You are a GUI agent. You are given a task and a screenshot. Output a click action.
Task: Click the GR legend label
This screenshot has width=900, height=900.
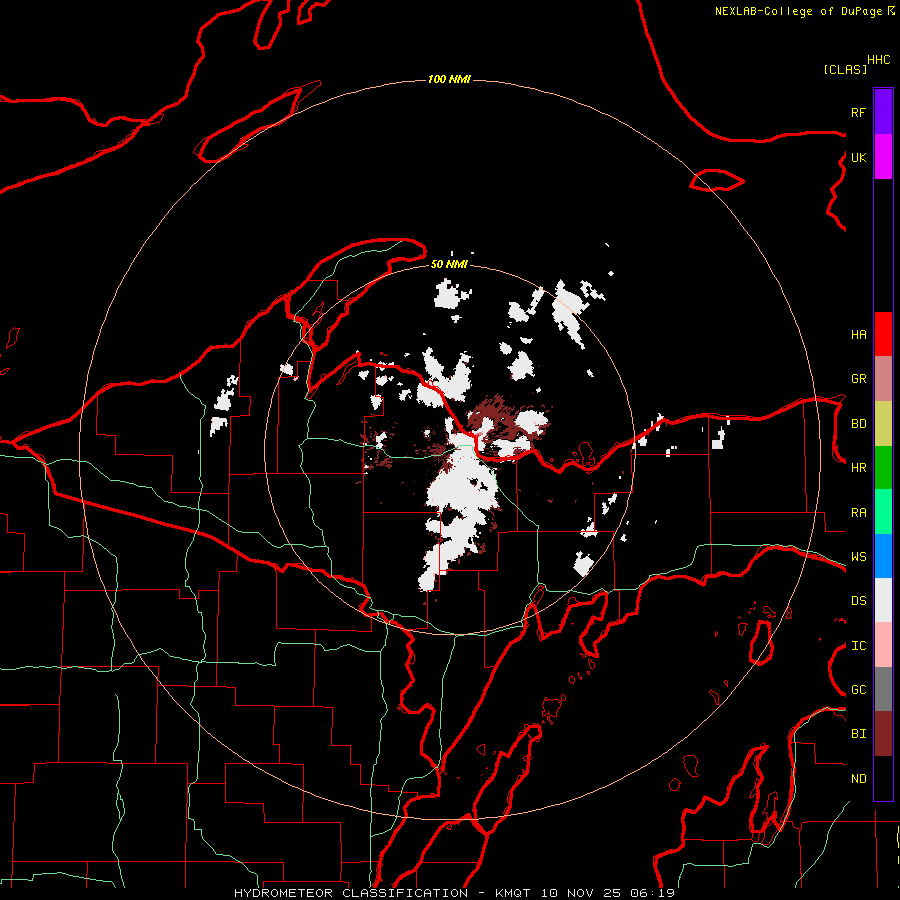pyautogui.click(x=858, y=379)
